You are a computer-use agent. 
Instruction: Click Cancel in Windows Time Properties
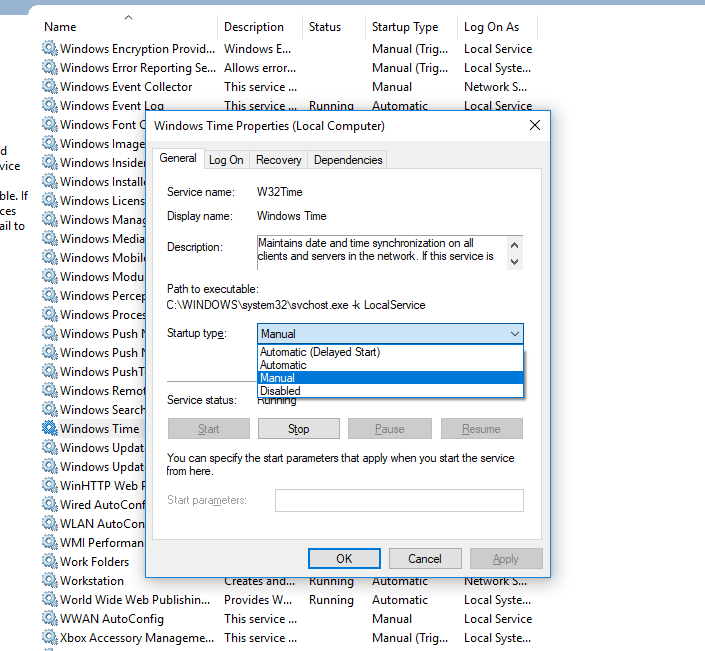(425, 559)
